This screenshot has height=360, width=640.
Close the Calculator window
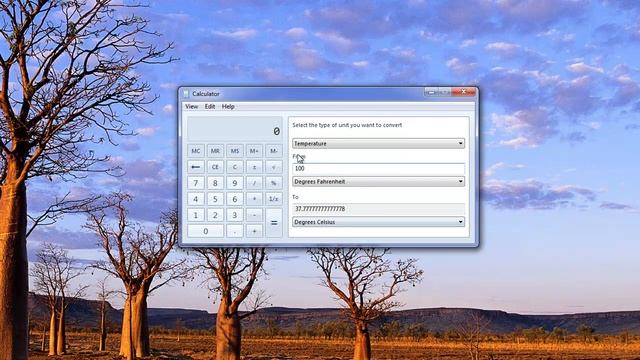pyautogui.click(x=464, y=92)
